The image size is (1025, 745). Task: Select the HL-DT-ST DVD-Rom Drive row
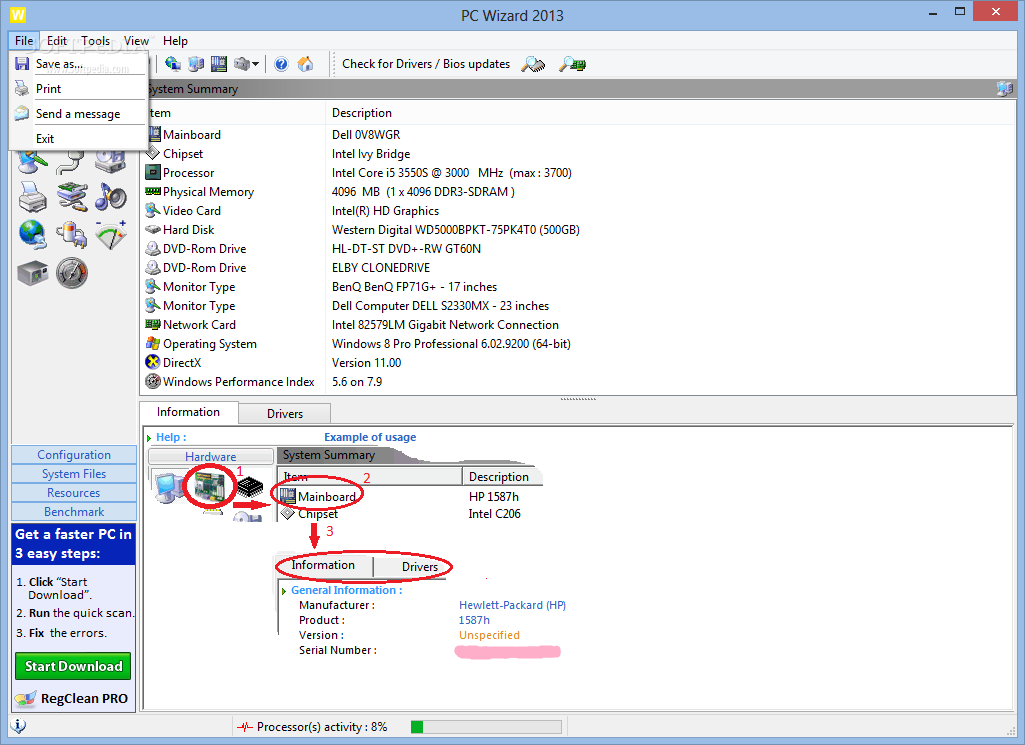coord(579,248)
